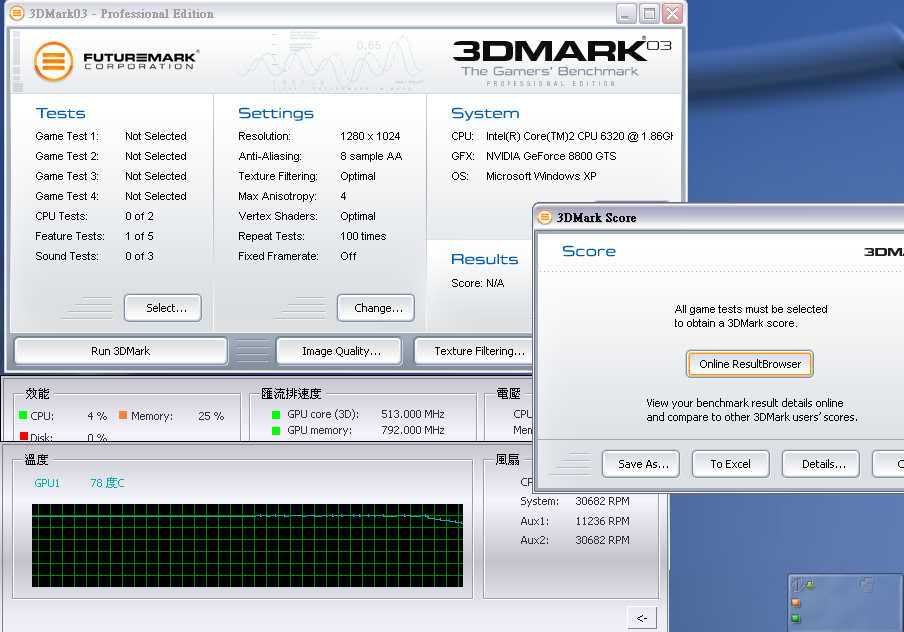Open test selection with Select... button
The image size is (904, 632).
(163, 308)
